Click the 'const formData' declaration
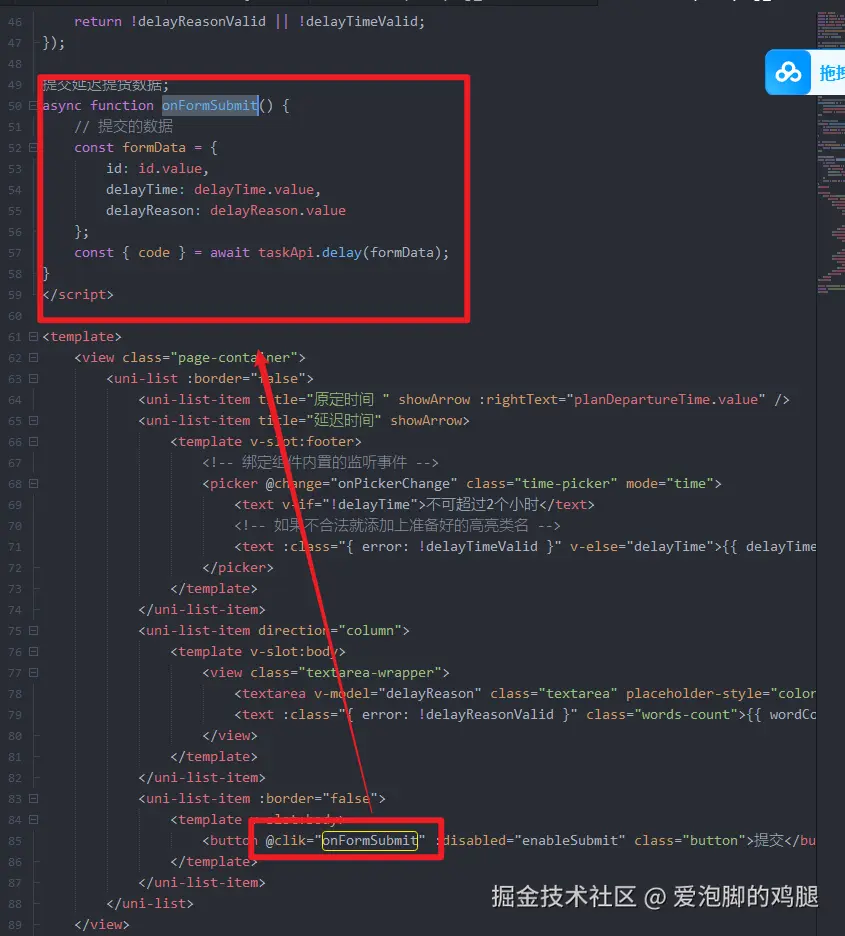845x936 pixels. tap(130, 147)
